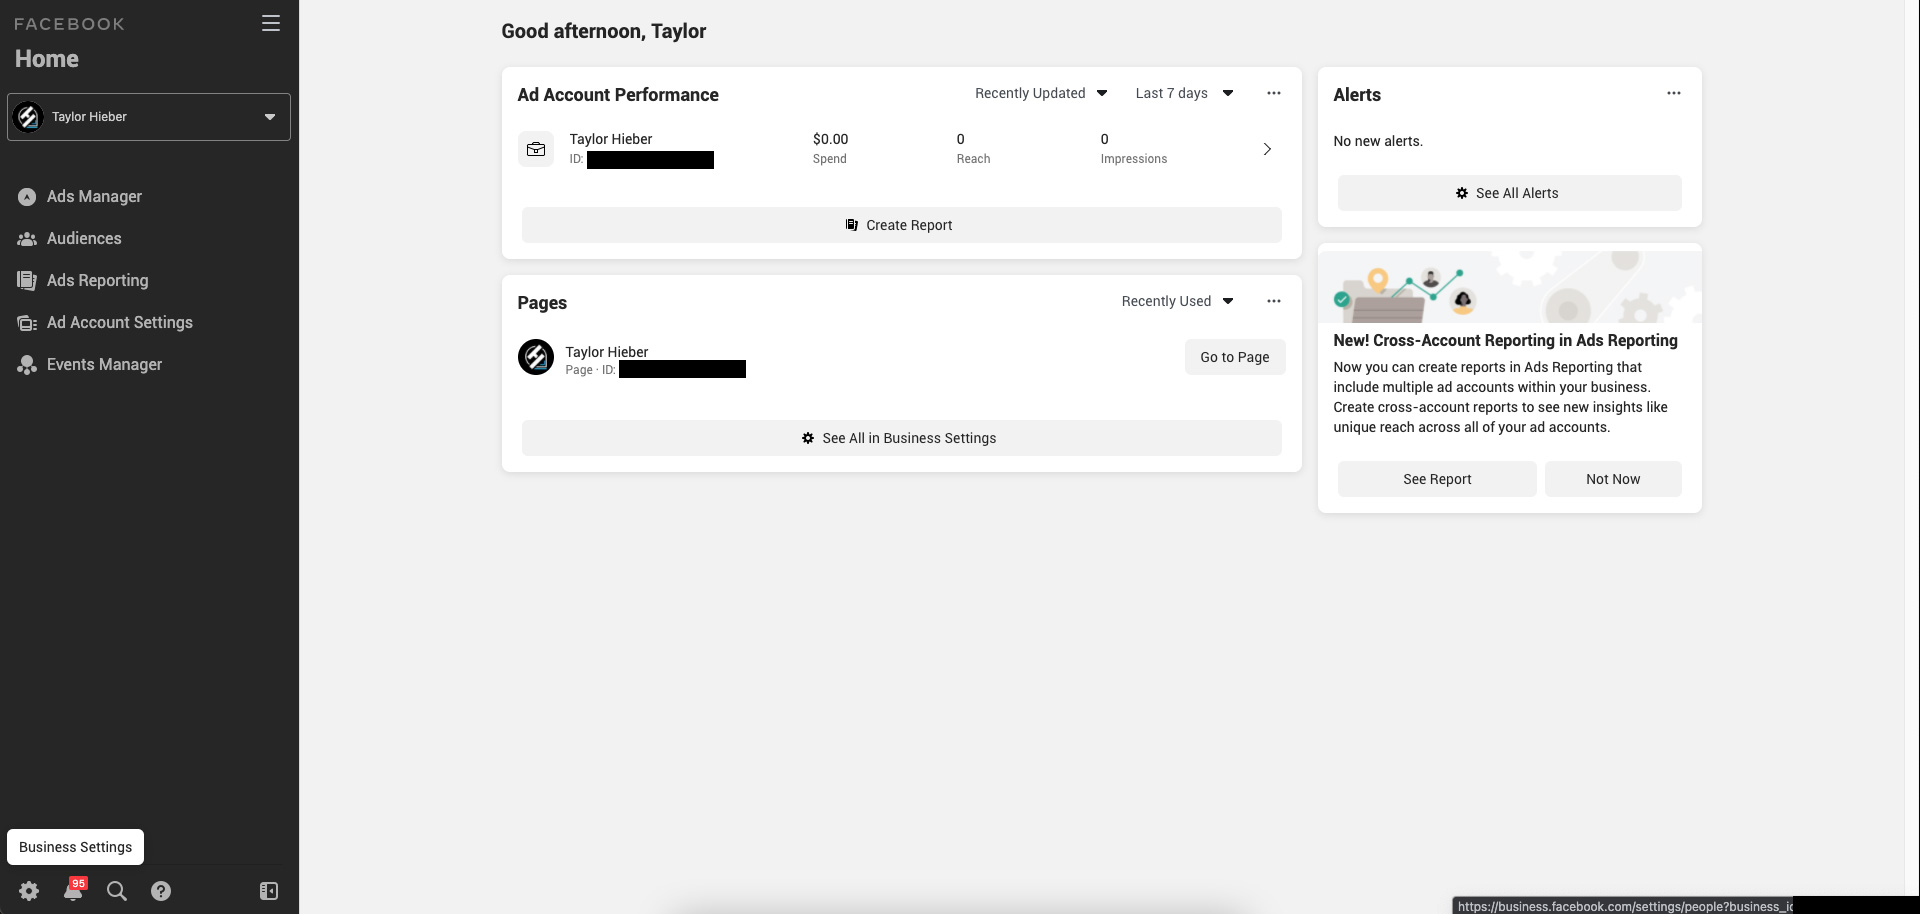This screenshot has width=1920, height=914.
Task: Open notifications bell with 95 badge
Action: tap(73, 889)
